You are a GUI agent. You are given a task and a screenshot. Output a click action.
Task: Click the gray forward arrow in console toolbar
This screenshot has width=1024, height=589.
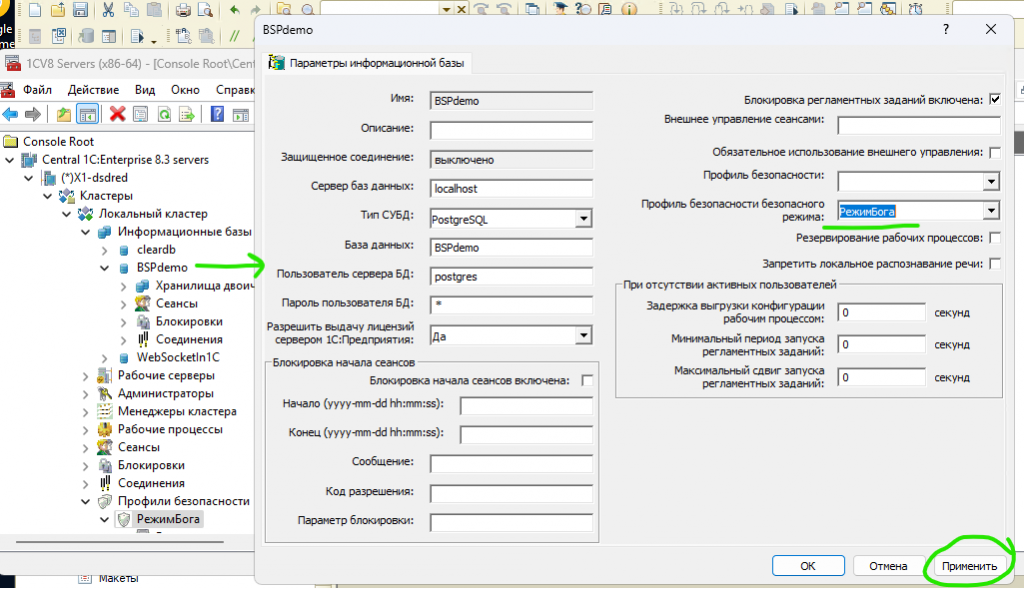33,115
